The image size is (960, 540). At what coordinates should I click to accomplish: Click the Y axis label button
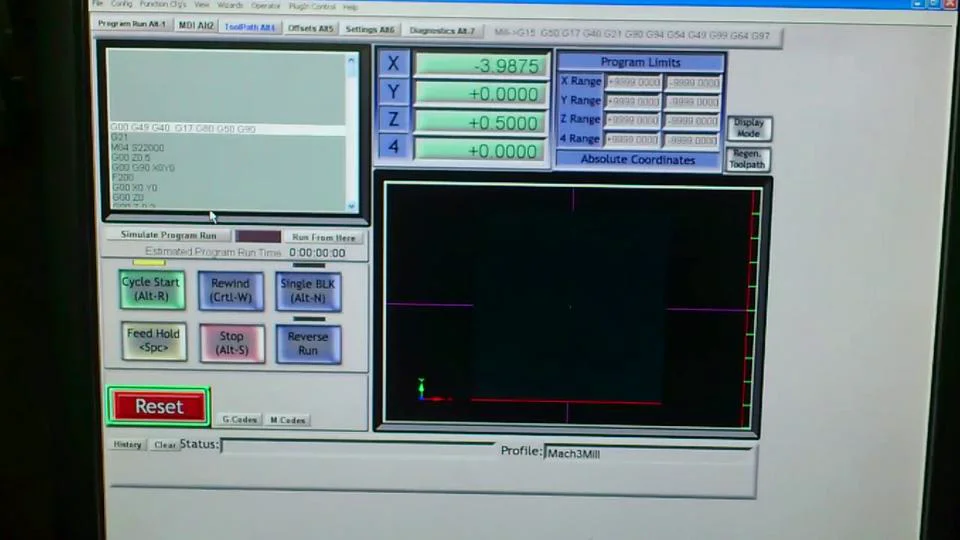(x=393, y=92)
